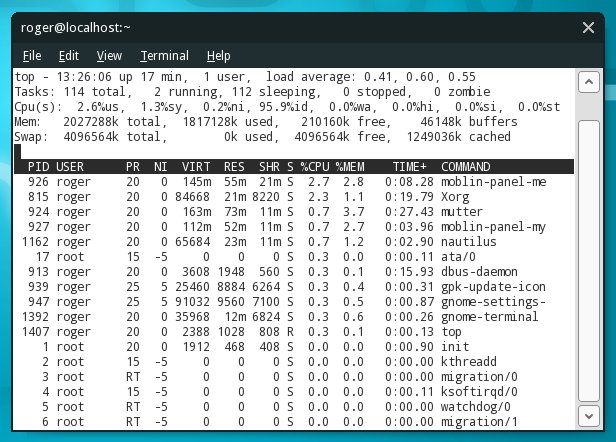Close the roger@localhost terminal window
Screen dimensions: 616x442
click(588, 28)
